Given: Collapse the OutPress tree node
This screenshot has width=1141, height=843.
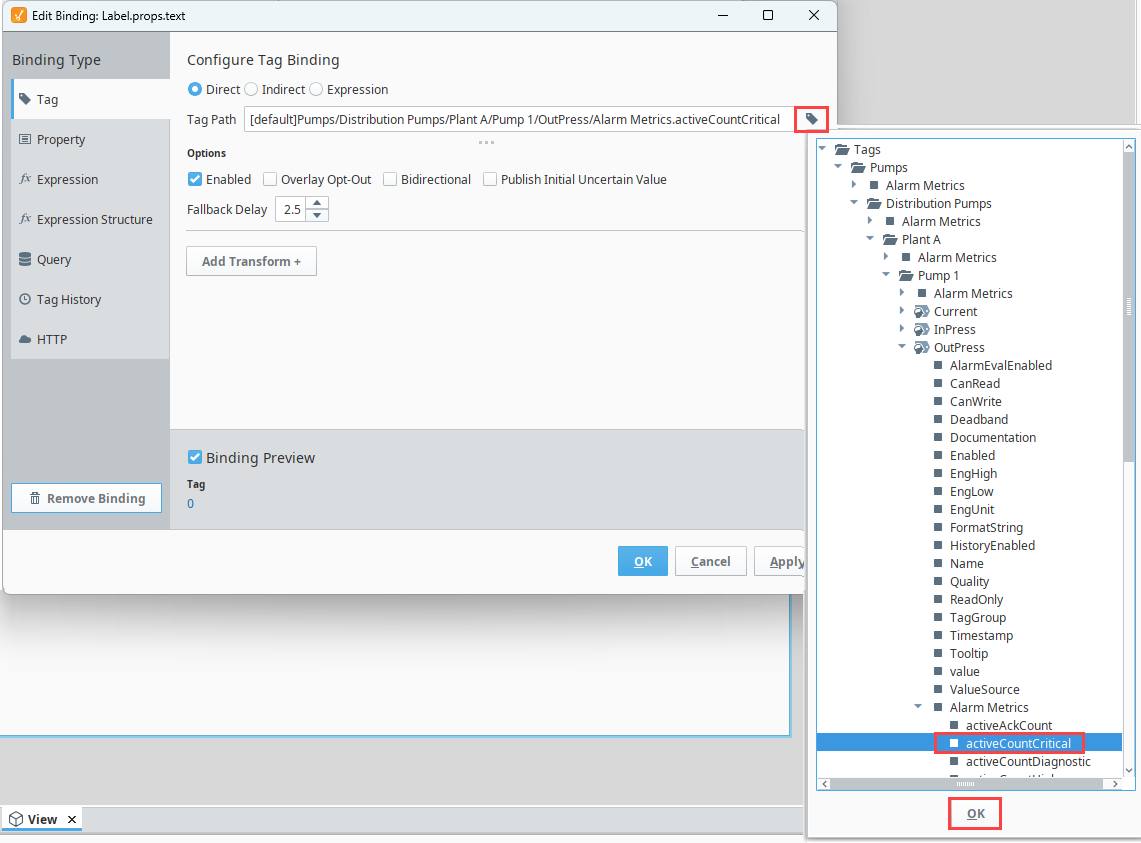Looking at the screenshot, I should [902, 347].
